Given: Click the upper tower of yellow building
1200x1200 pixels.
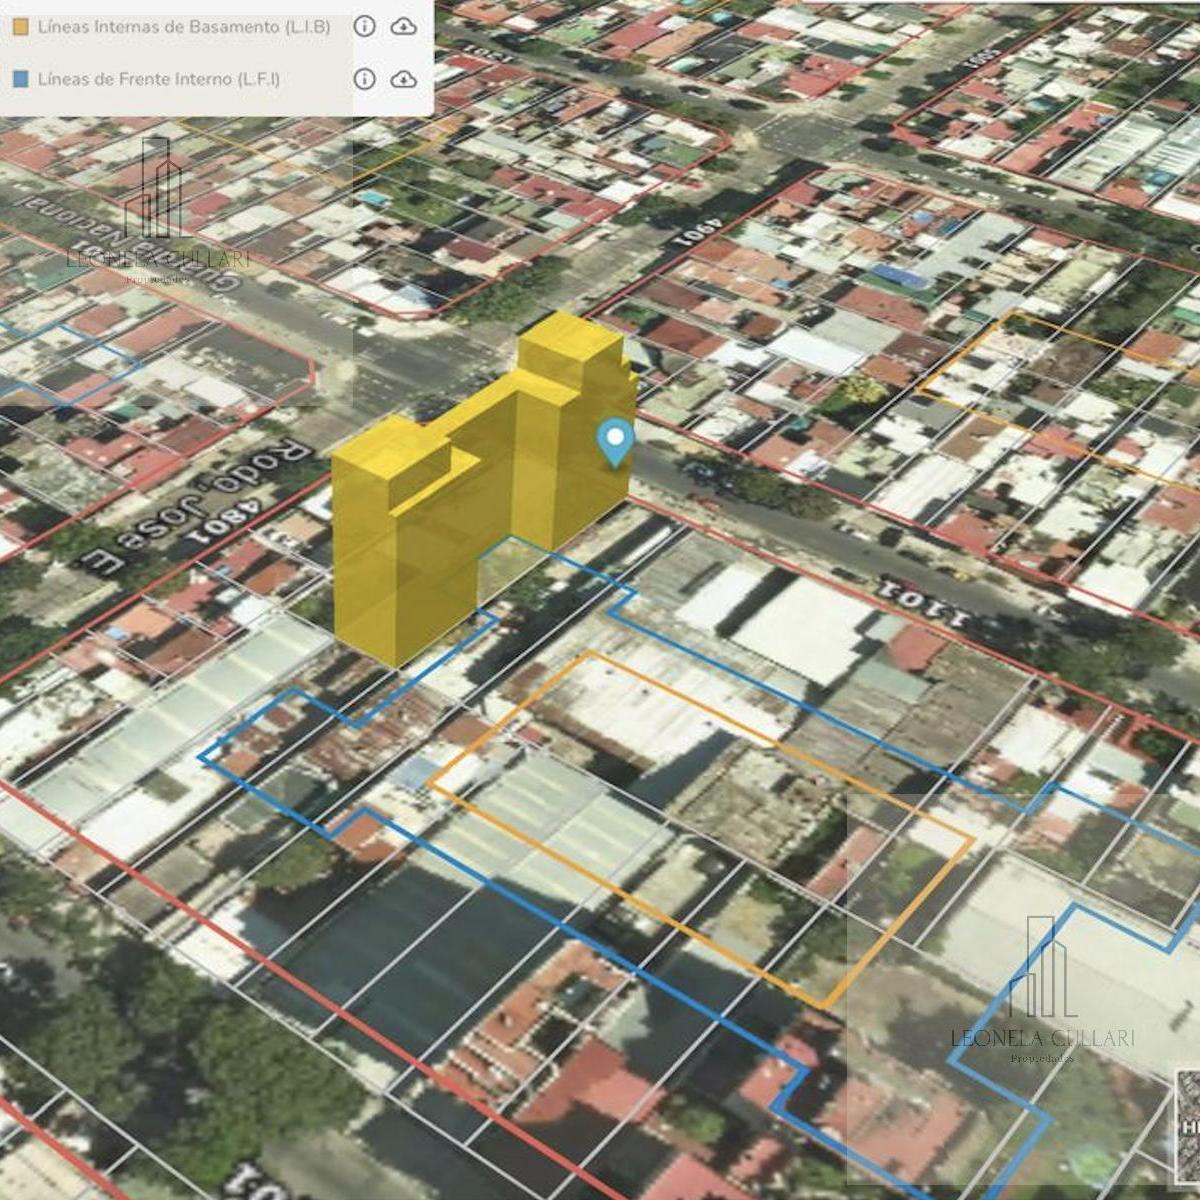Looking at the screenshot, I should tap(570, 350).
